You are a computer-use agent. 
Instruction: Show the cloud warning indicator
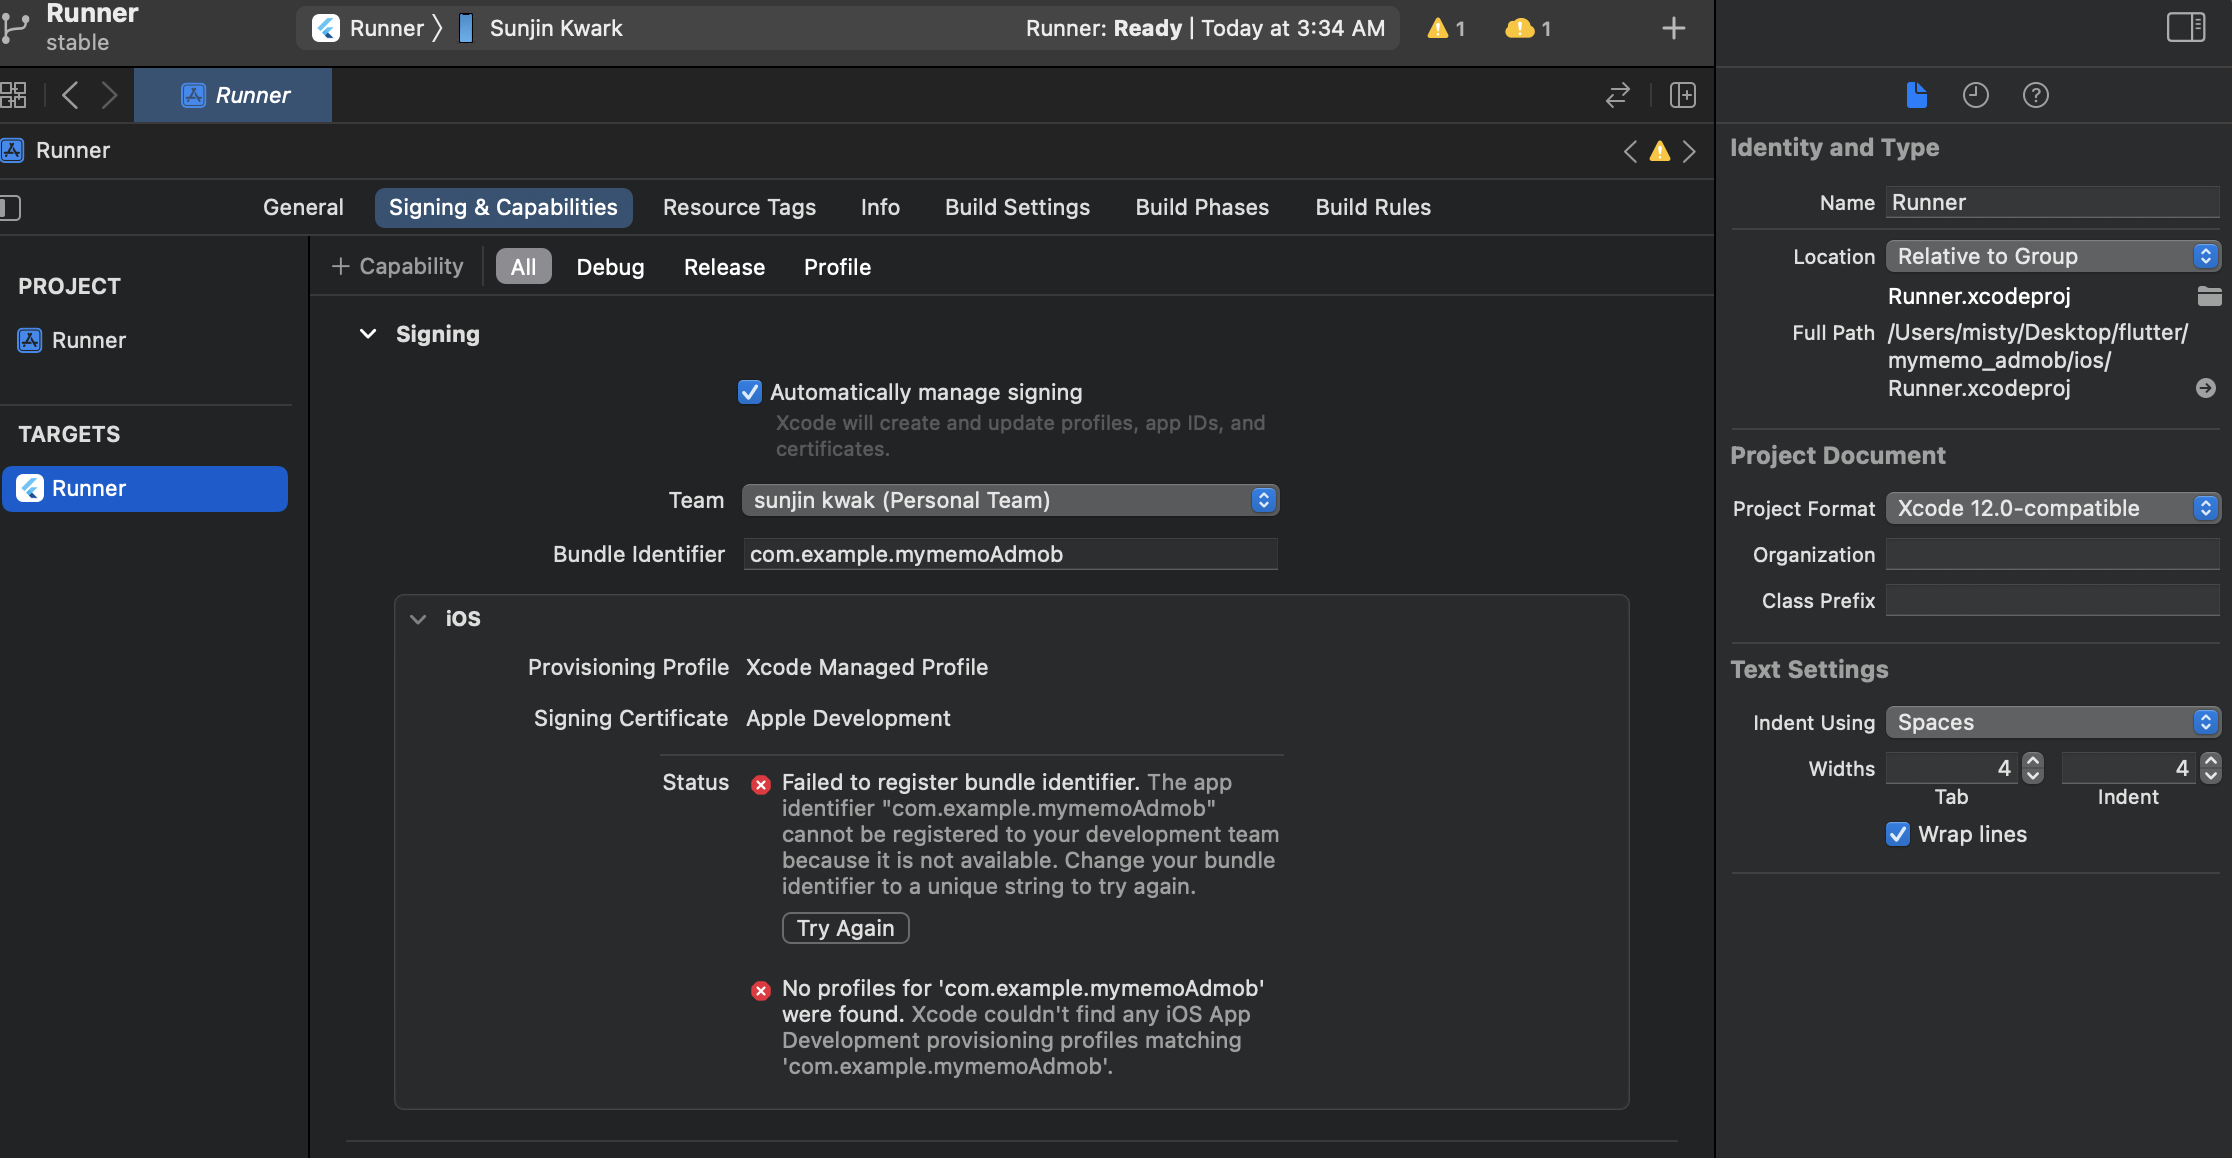point(1528,28)
